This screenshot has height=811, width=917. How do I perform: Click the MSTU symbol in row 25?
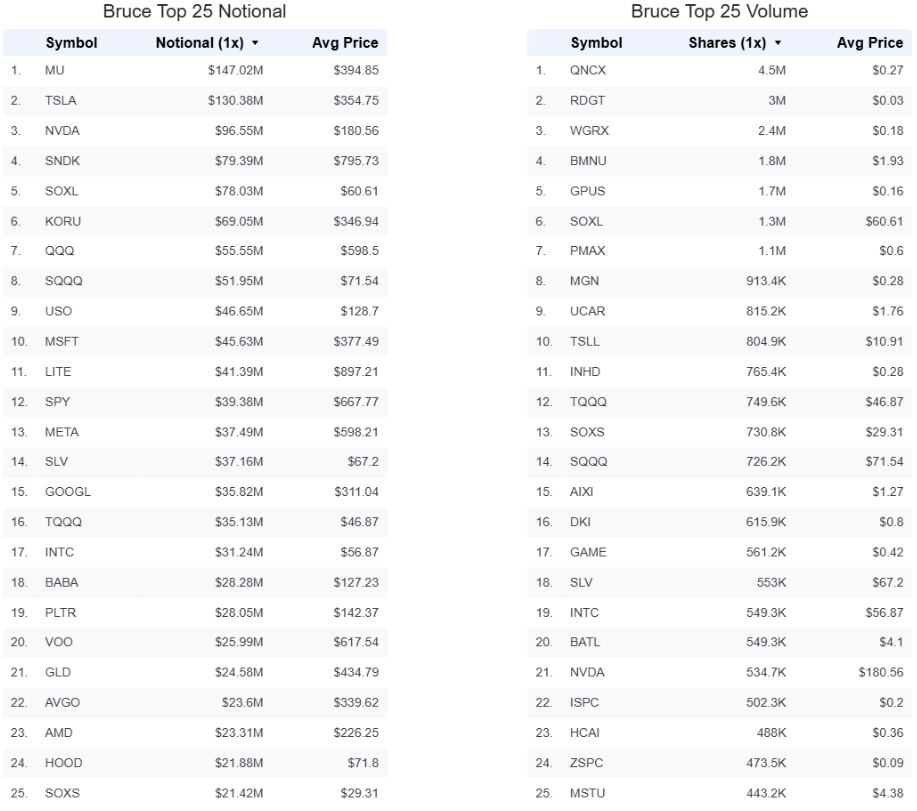tap(587, 793)
